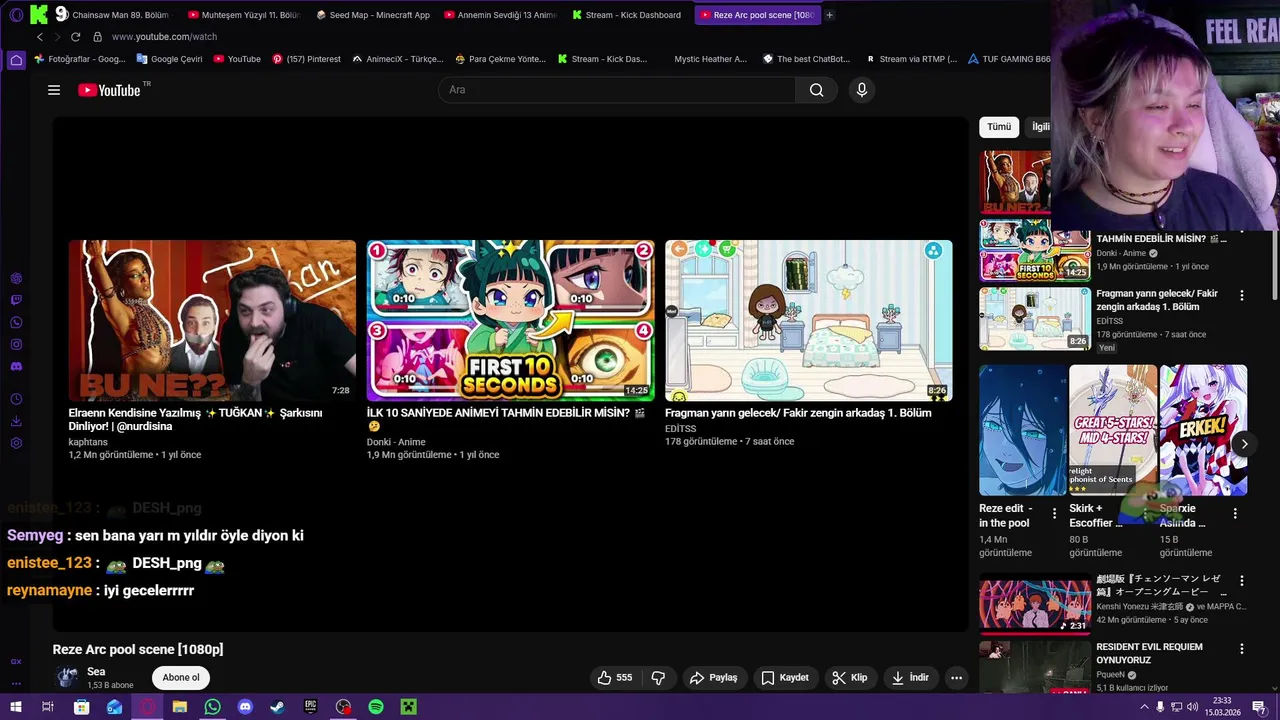
Task: Open Minecraft from the taskbar
Action: 408,707
